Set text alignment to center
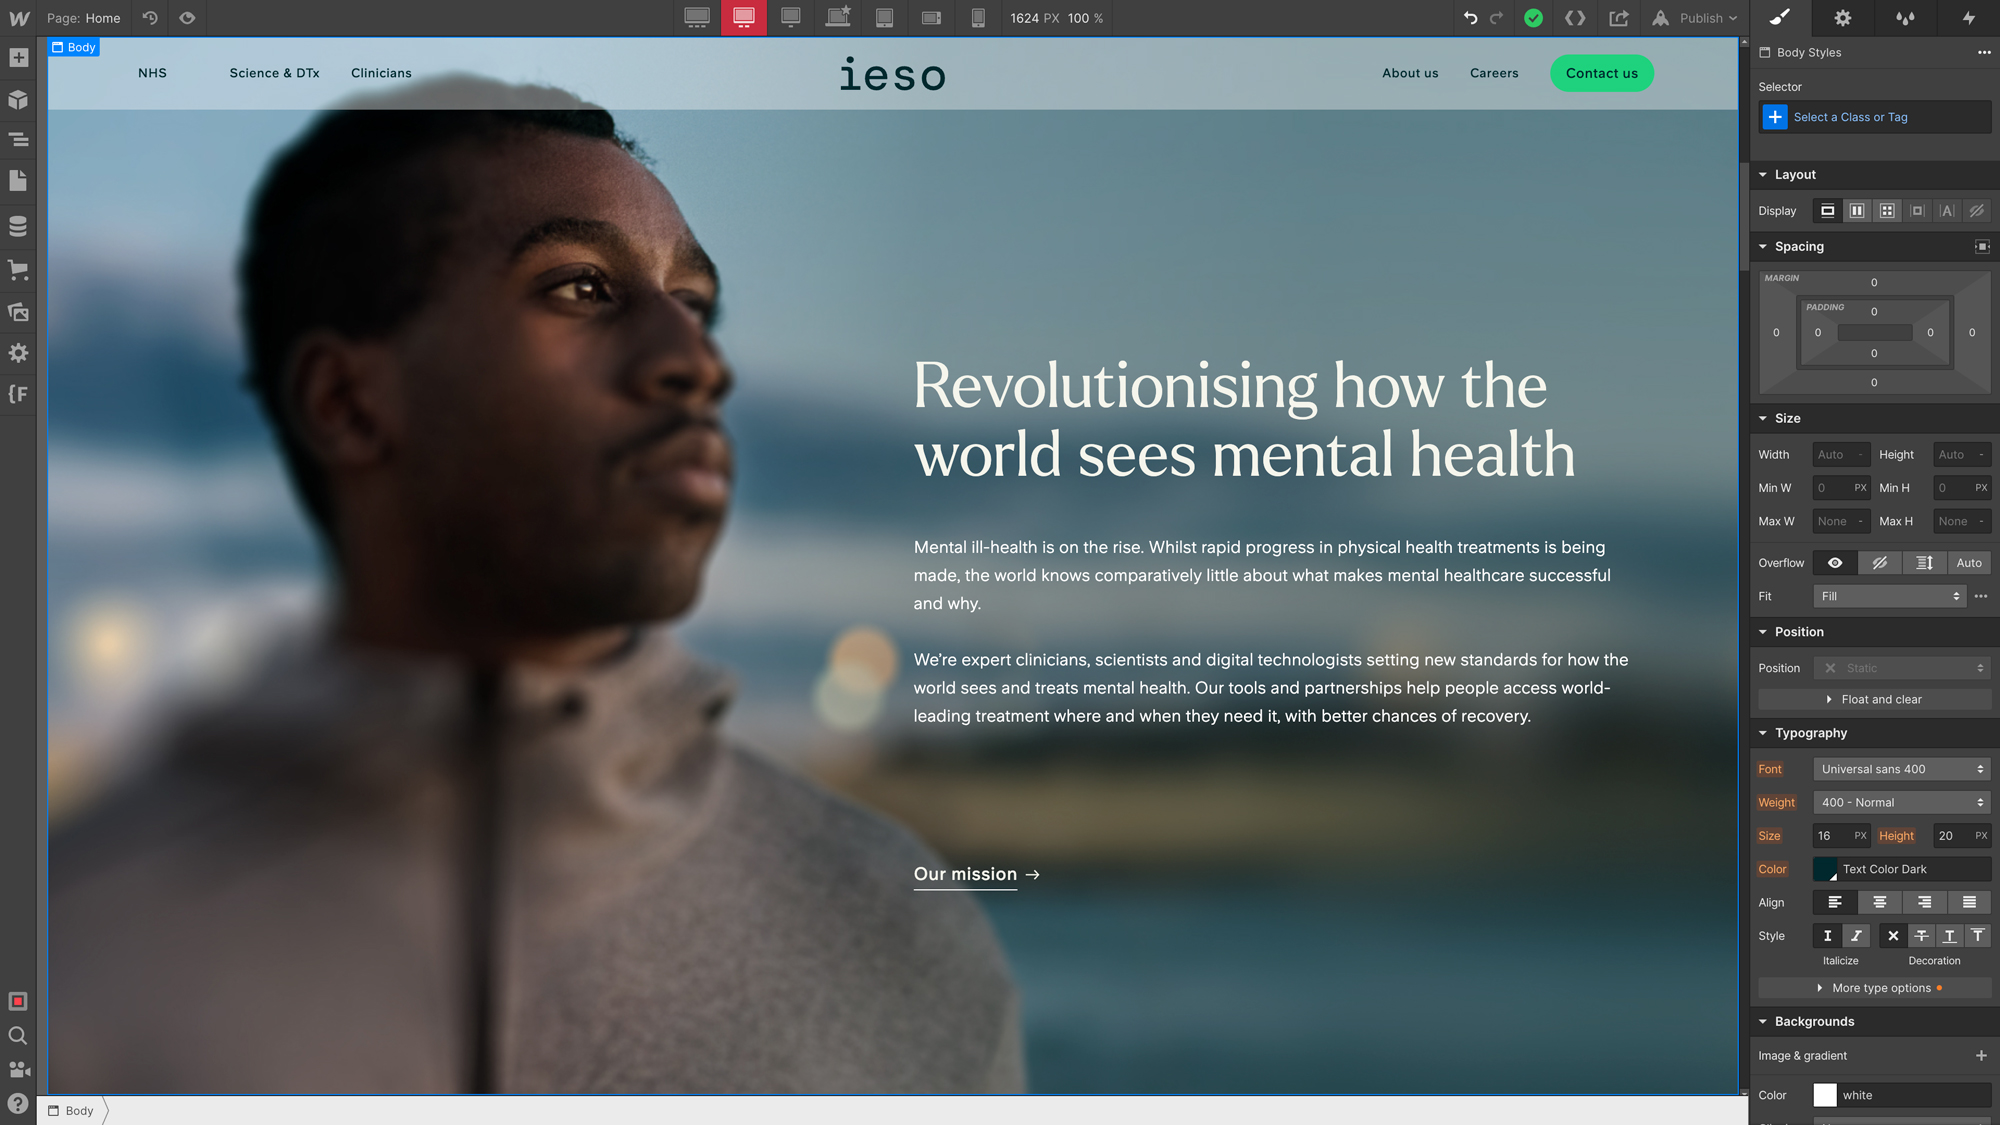This screenshot has width=2000, height=1125. 1879,902
